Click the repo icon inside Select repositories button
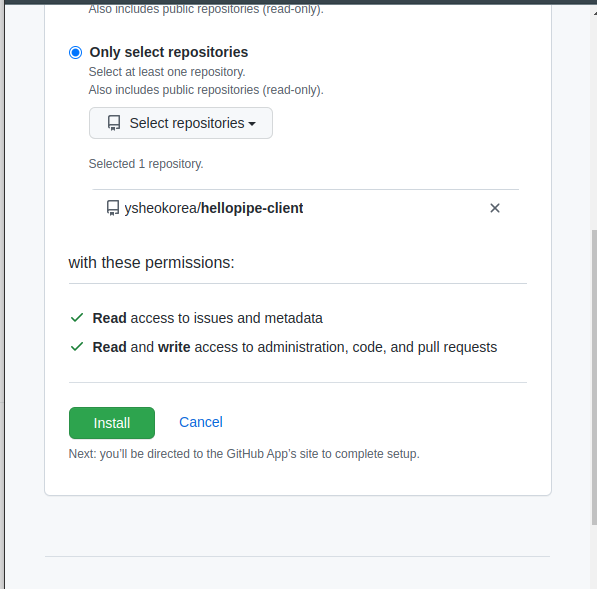597x589 pixels. coord(114,123)
